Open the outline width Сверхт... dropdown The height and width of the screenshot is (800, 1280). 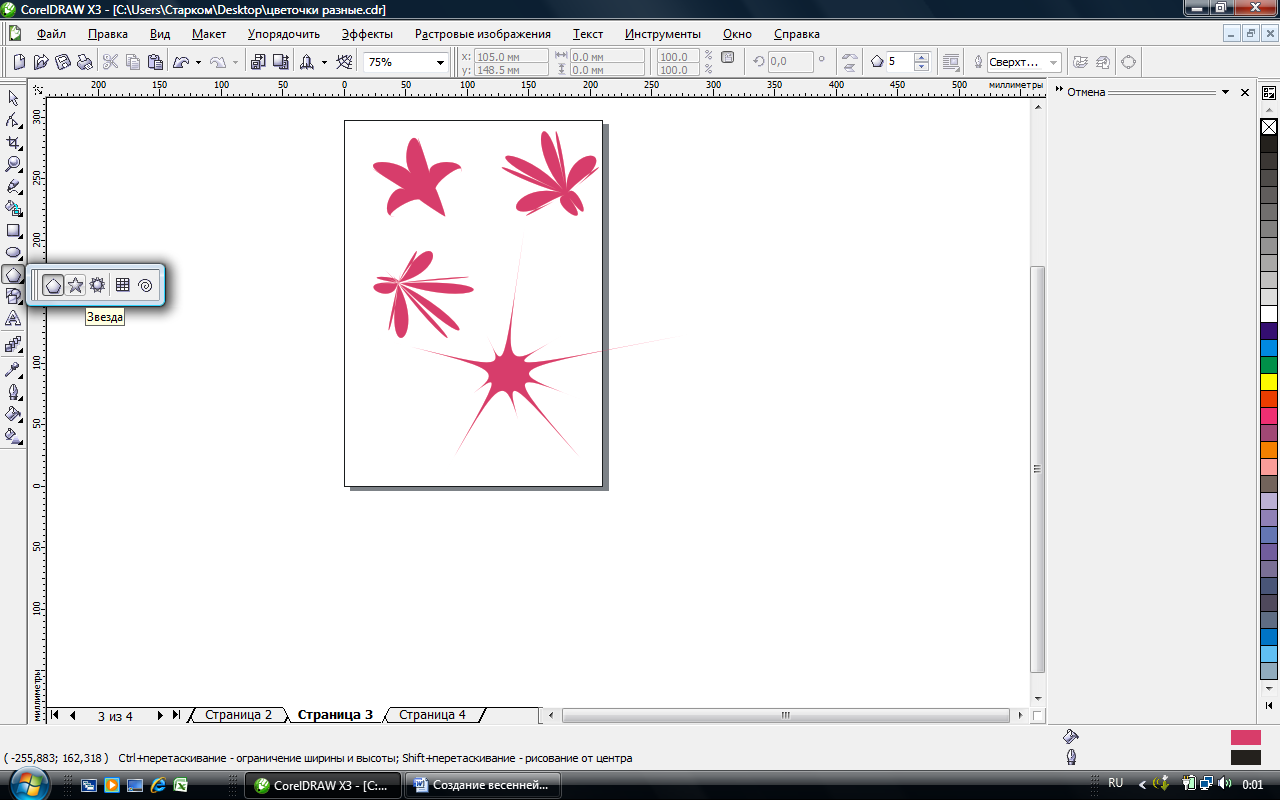click(x=1054, y=62)
